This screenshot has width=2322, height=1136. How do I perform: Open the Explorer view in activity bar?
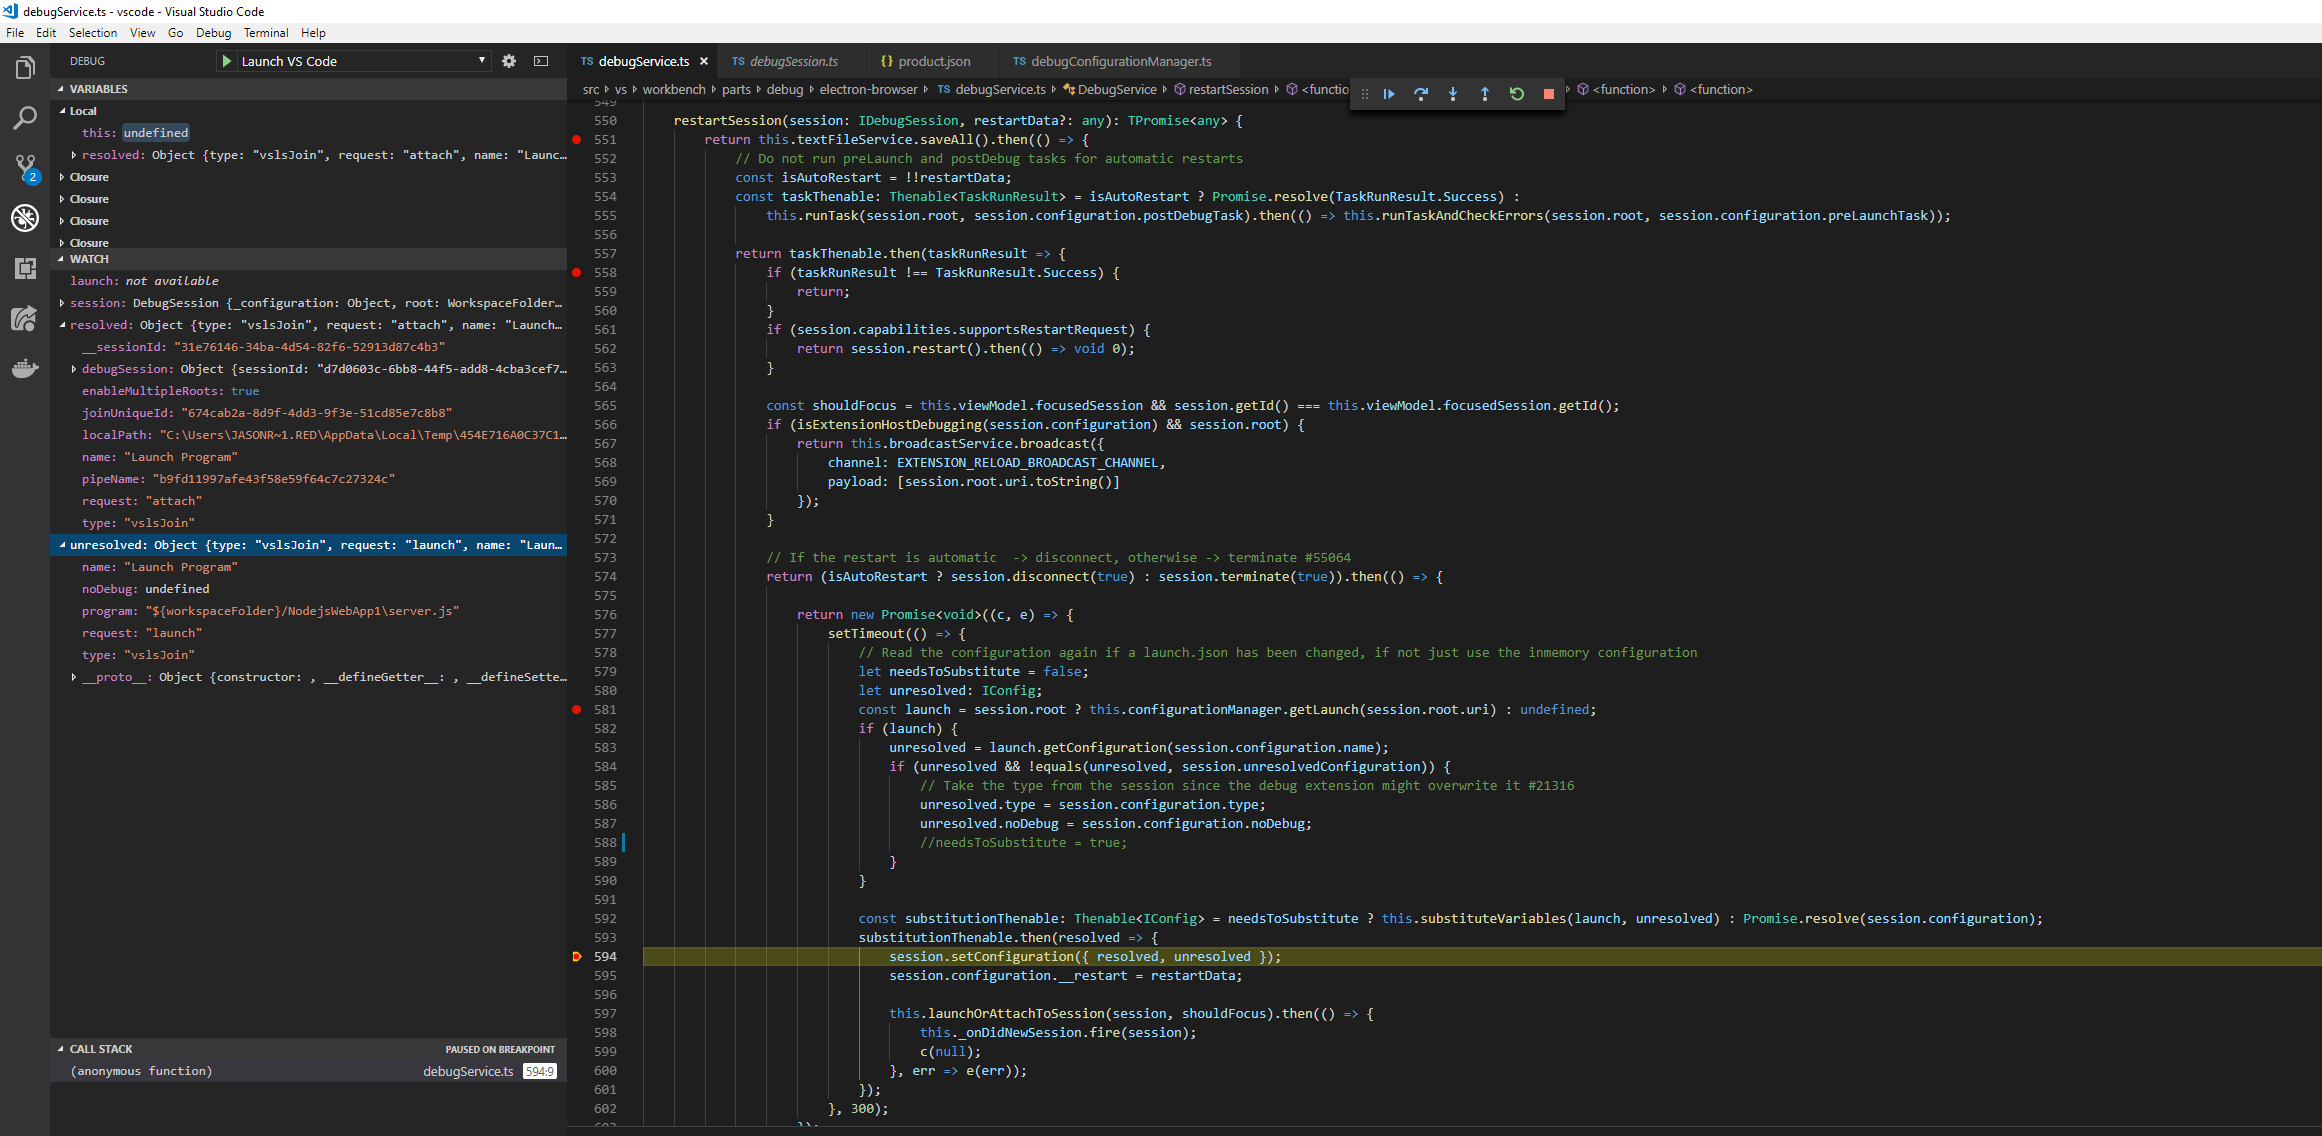click(25, 68)
